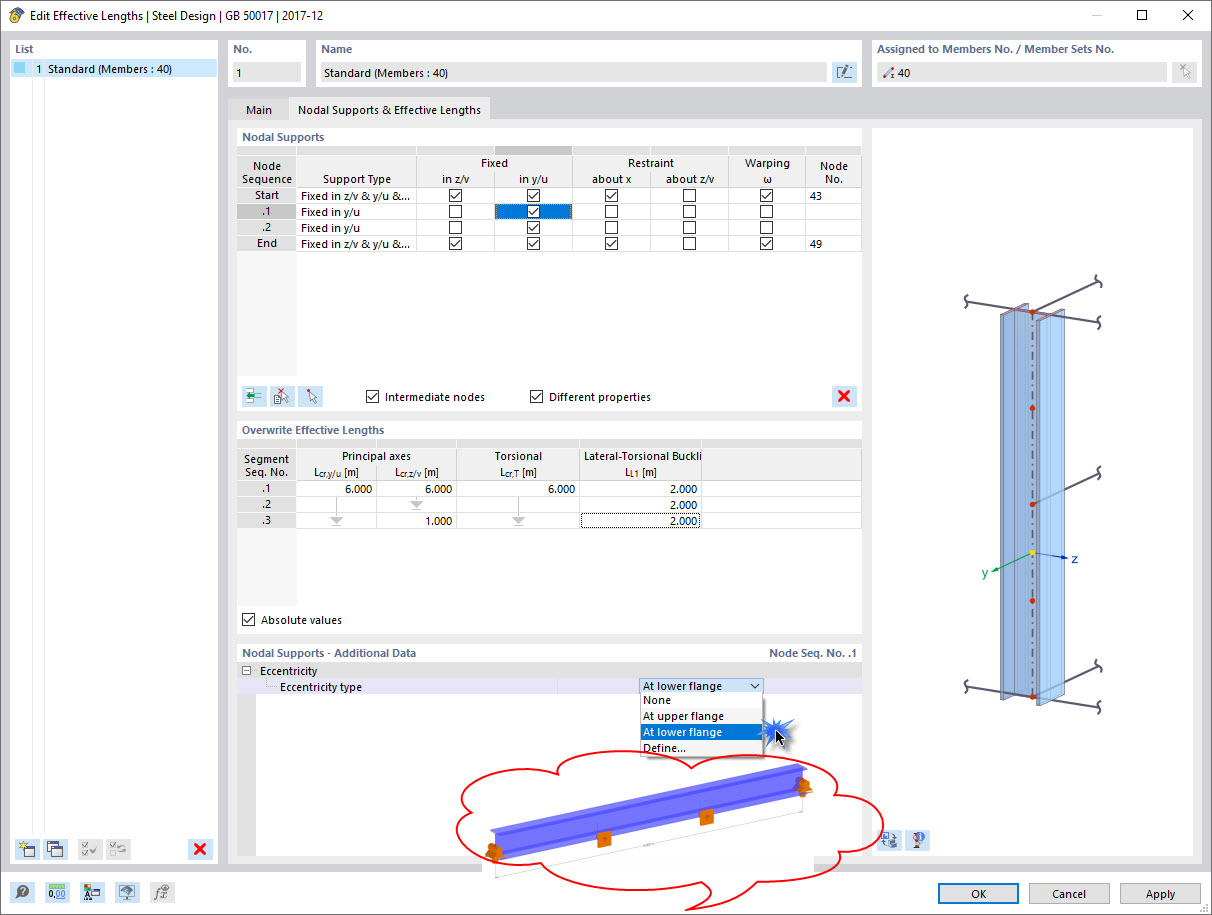The image size is (1212, 915).
Task: Click .2 row support type Fixed in y/u
Action: [356, 228]
